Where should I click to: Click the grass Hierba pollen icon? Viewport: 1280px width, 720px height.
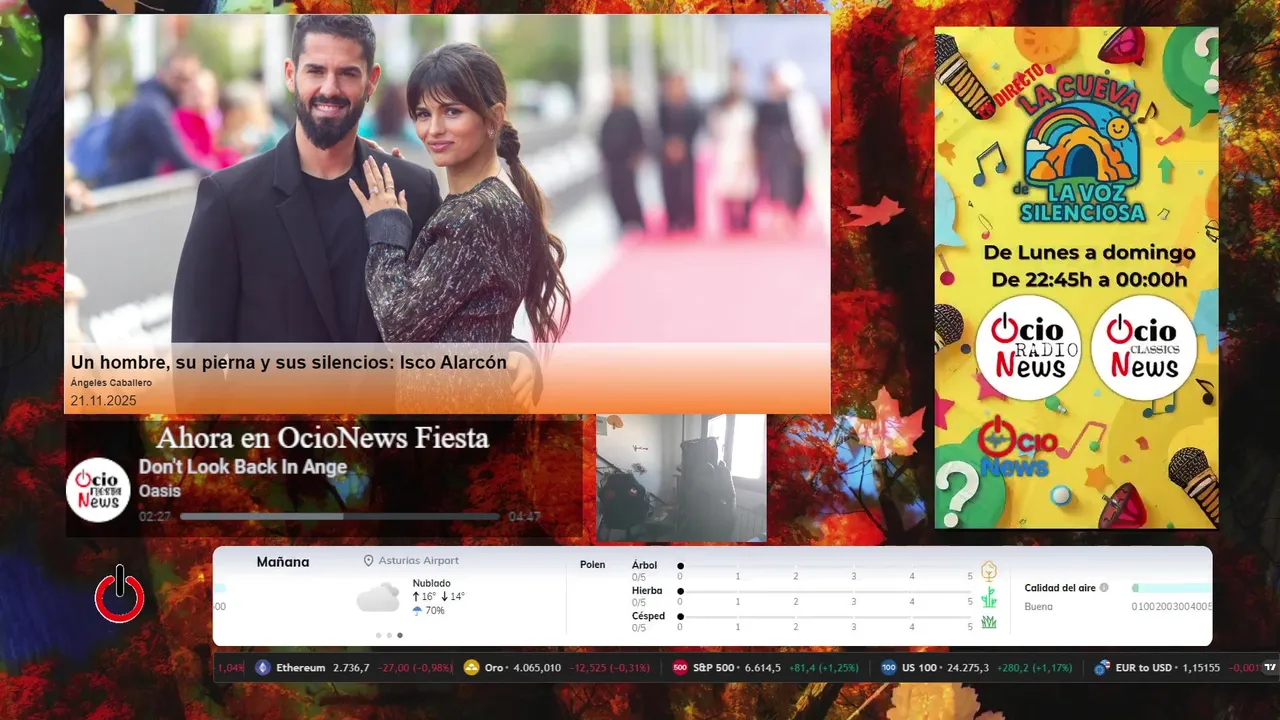coord(989,597)
